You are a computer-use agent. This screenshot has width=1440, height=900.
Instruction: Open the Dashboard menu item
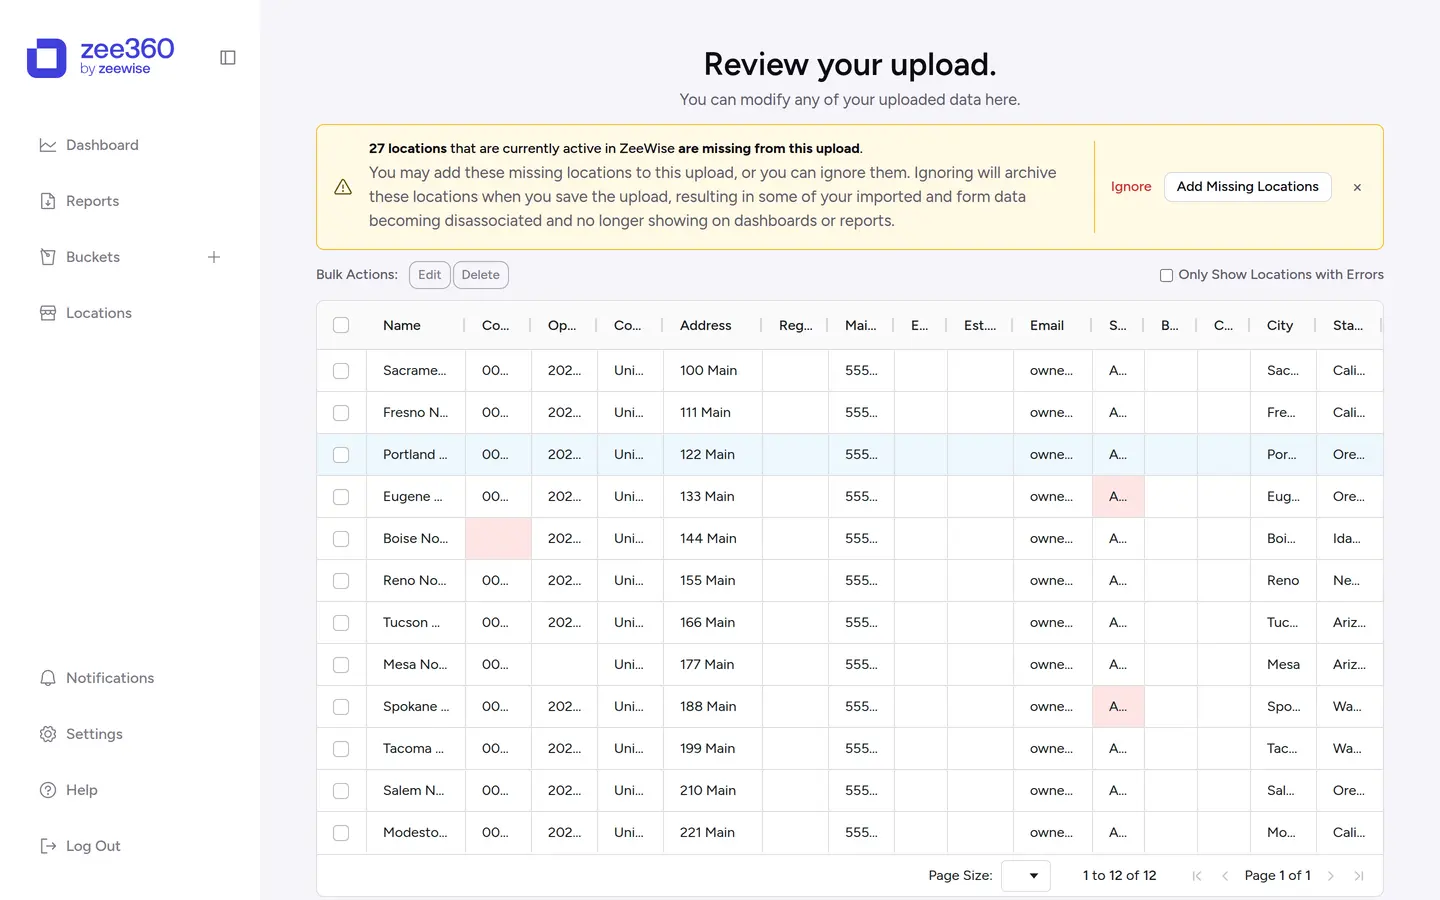click(102, 145)
